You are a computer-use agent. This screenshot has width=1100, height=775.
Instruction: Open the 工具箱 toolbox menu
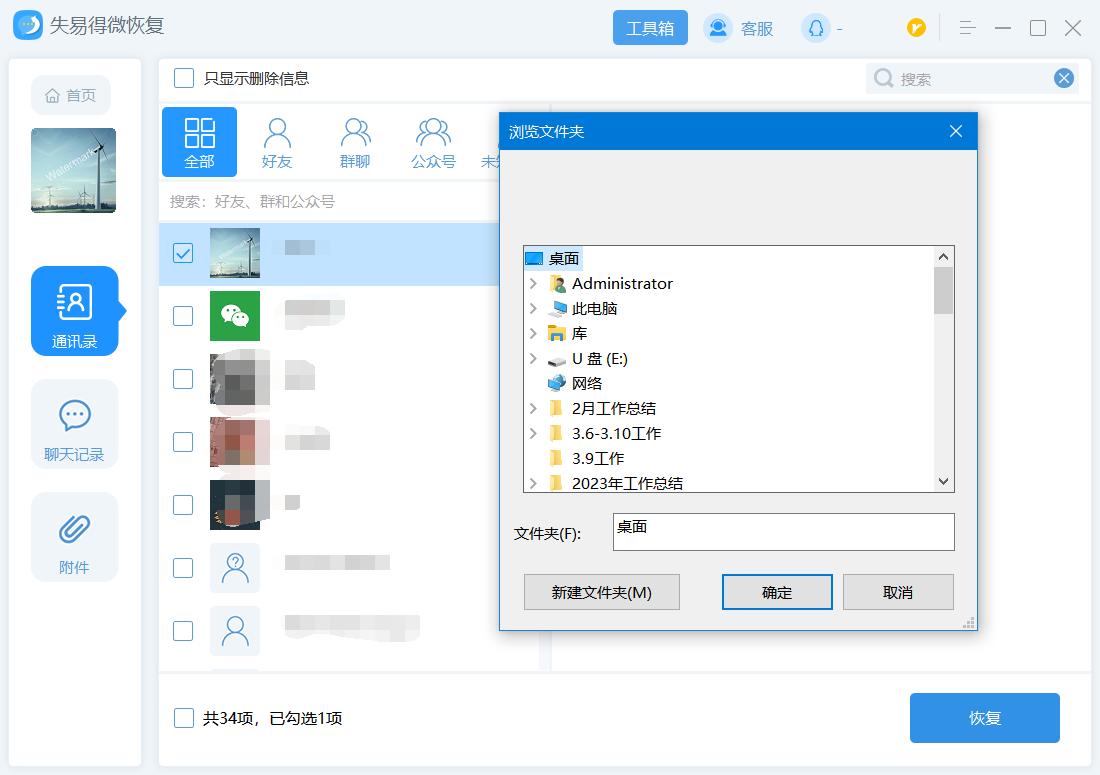pyautogui.click(x=650, y=28)
